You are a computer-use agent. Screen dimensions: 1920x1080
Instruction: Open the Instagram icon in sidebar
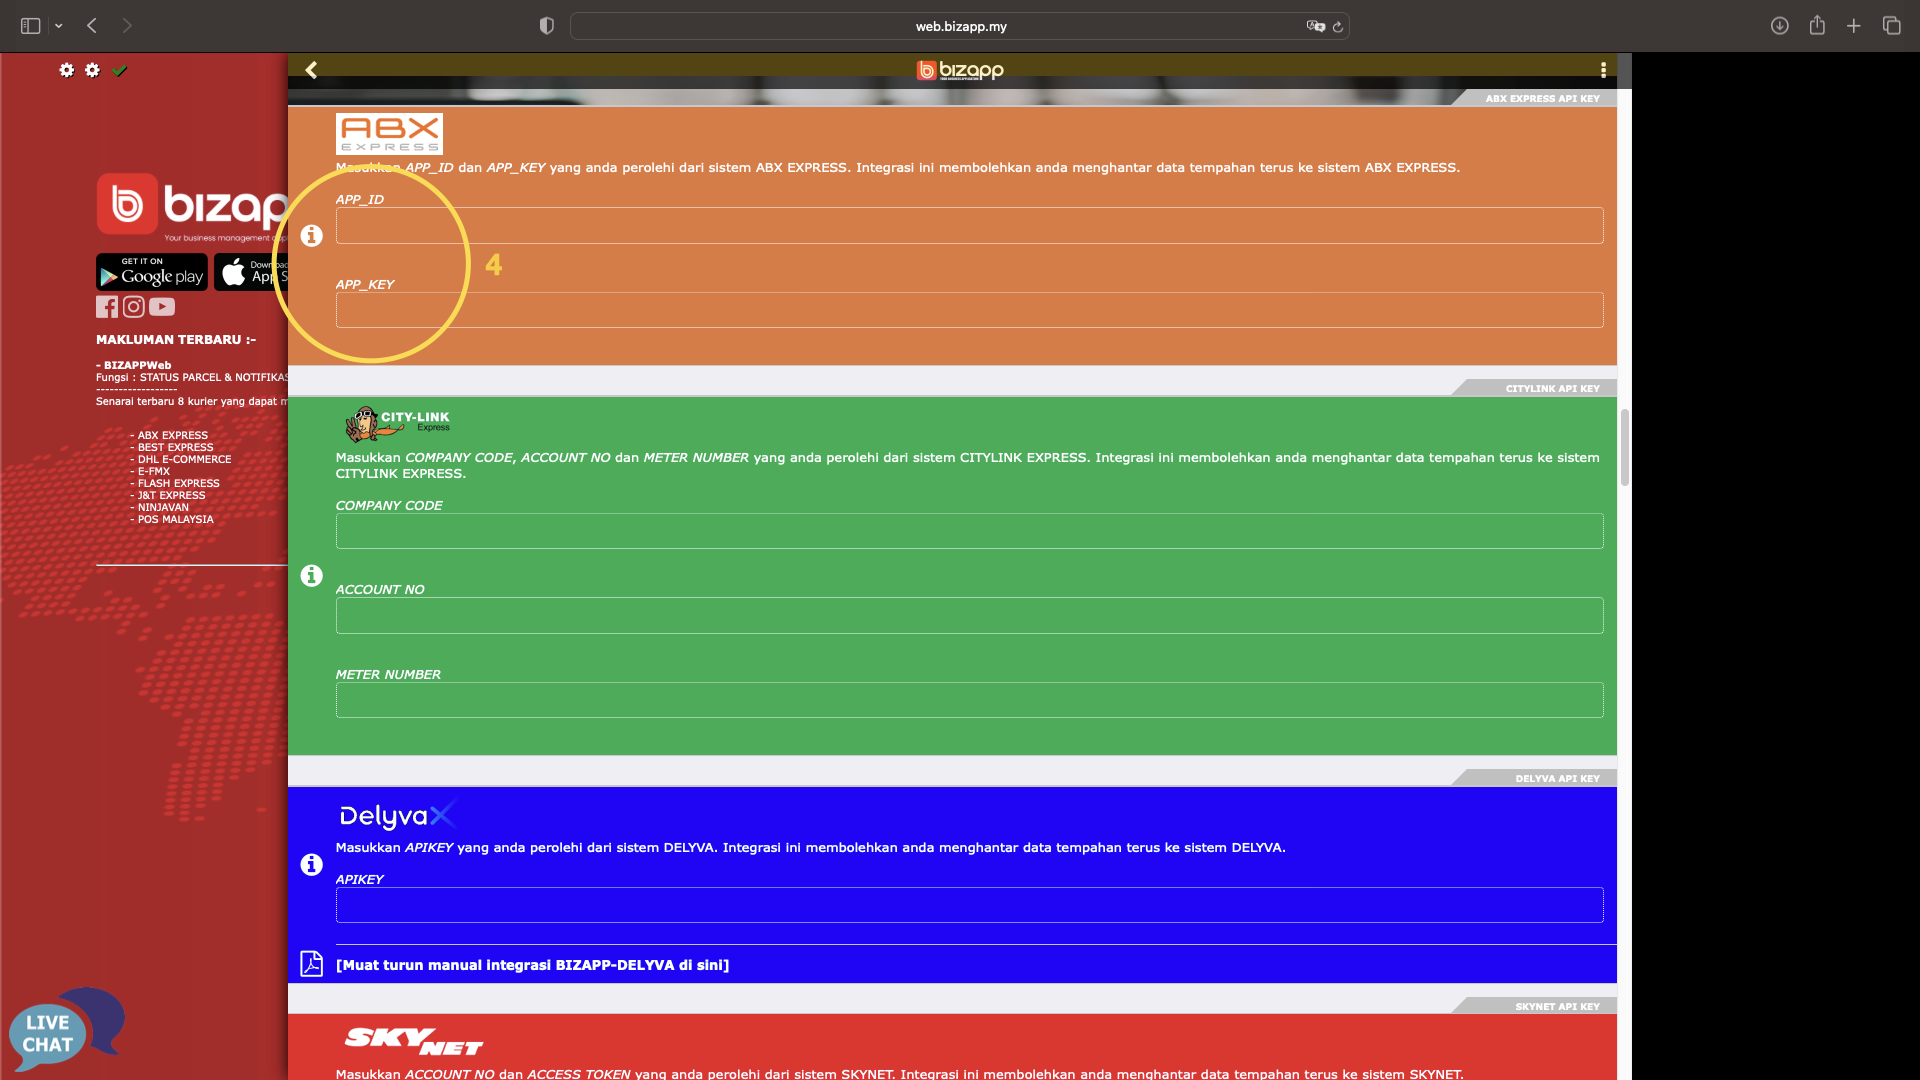coord(134,307)
